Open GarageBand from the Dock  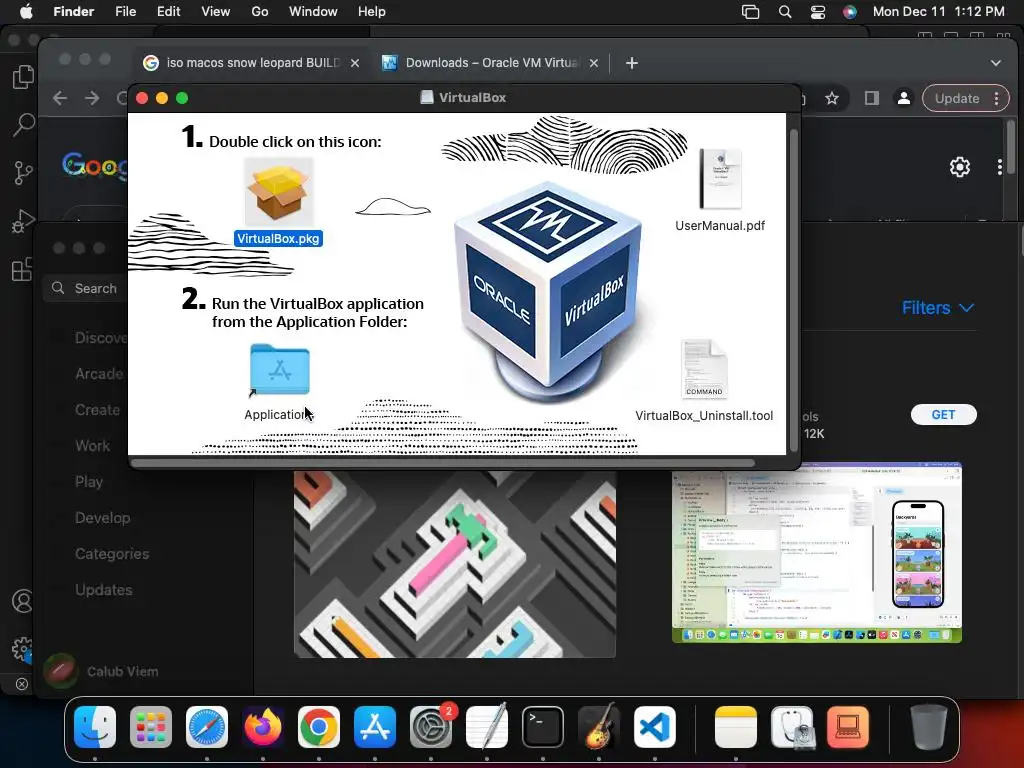599,727
